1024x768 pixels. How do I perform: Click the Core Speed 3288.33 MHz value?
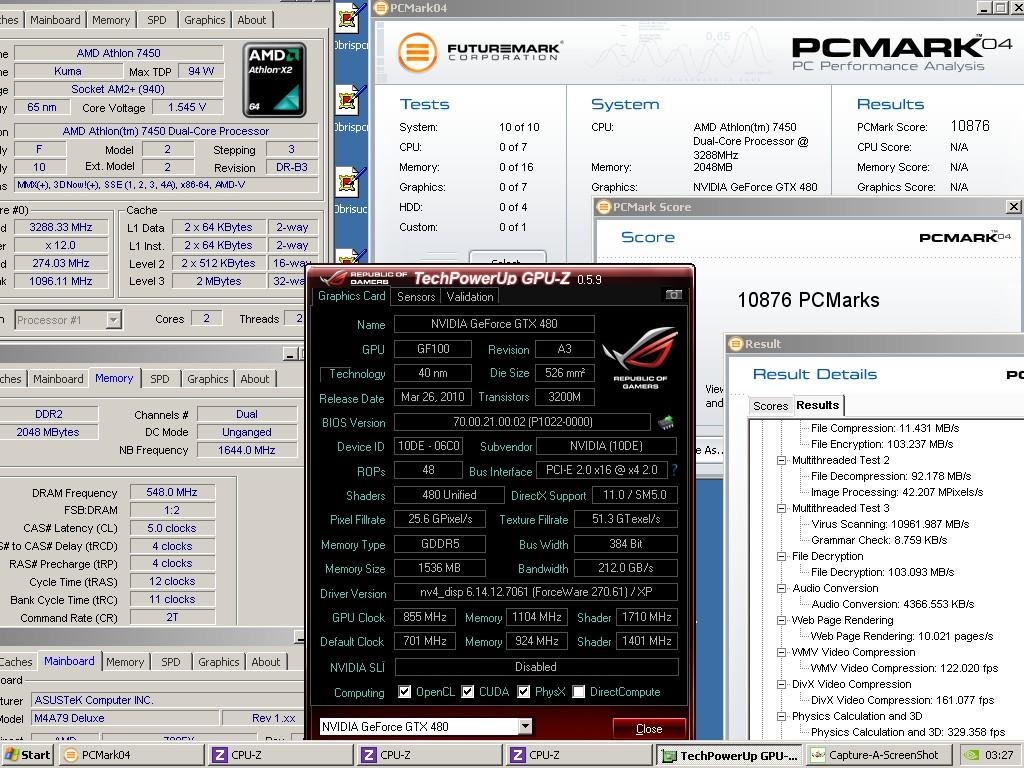(x=60, y=227)
